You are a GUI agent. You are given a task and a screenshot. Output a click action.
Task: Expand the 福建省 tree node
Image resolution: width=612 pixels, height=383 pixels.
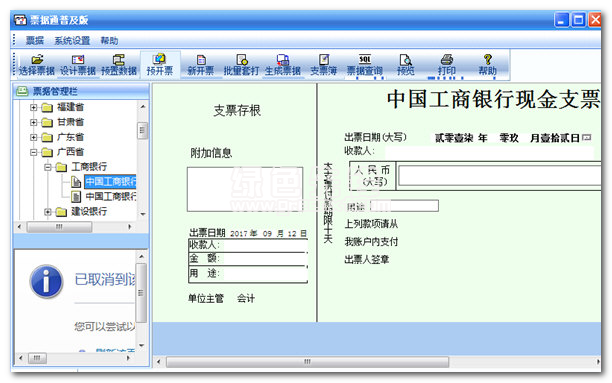pos(34,107)
